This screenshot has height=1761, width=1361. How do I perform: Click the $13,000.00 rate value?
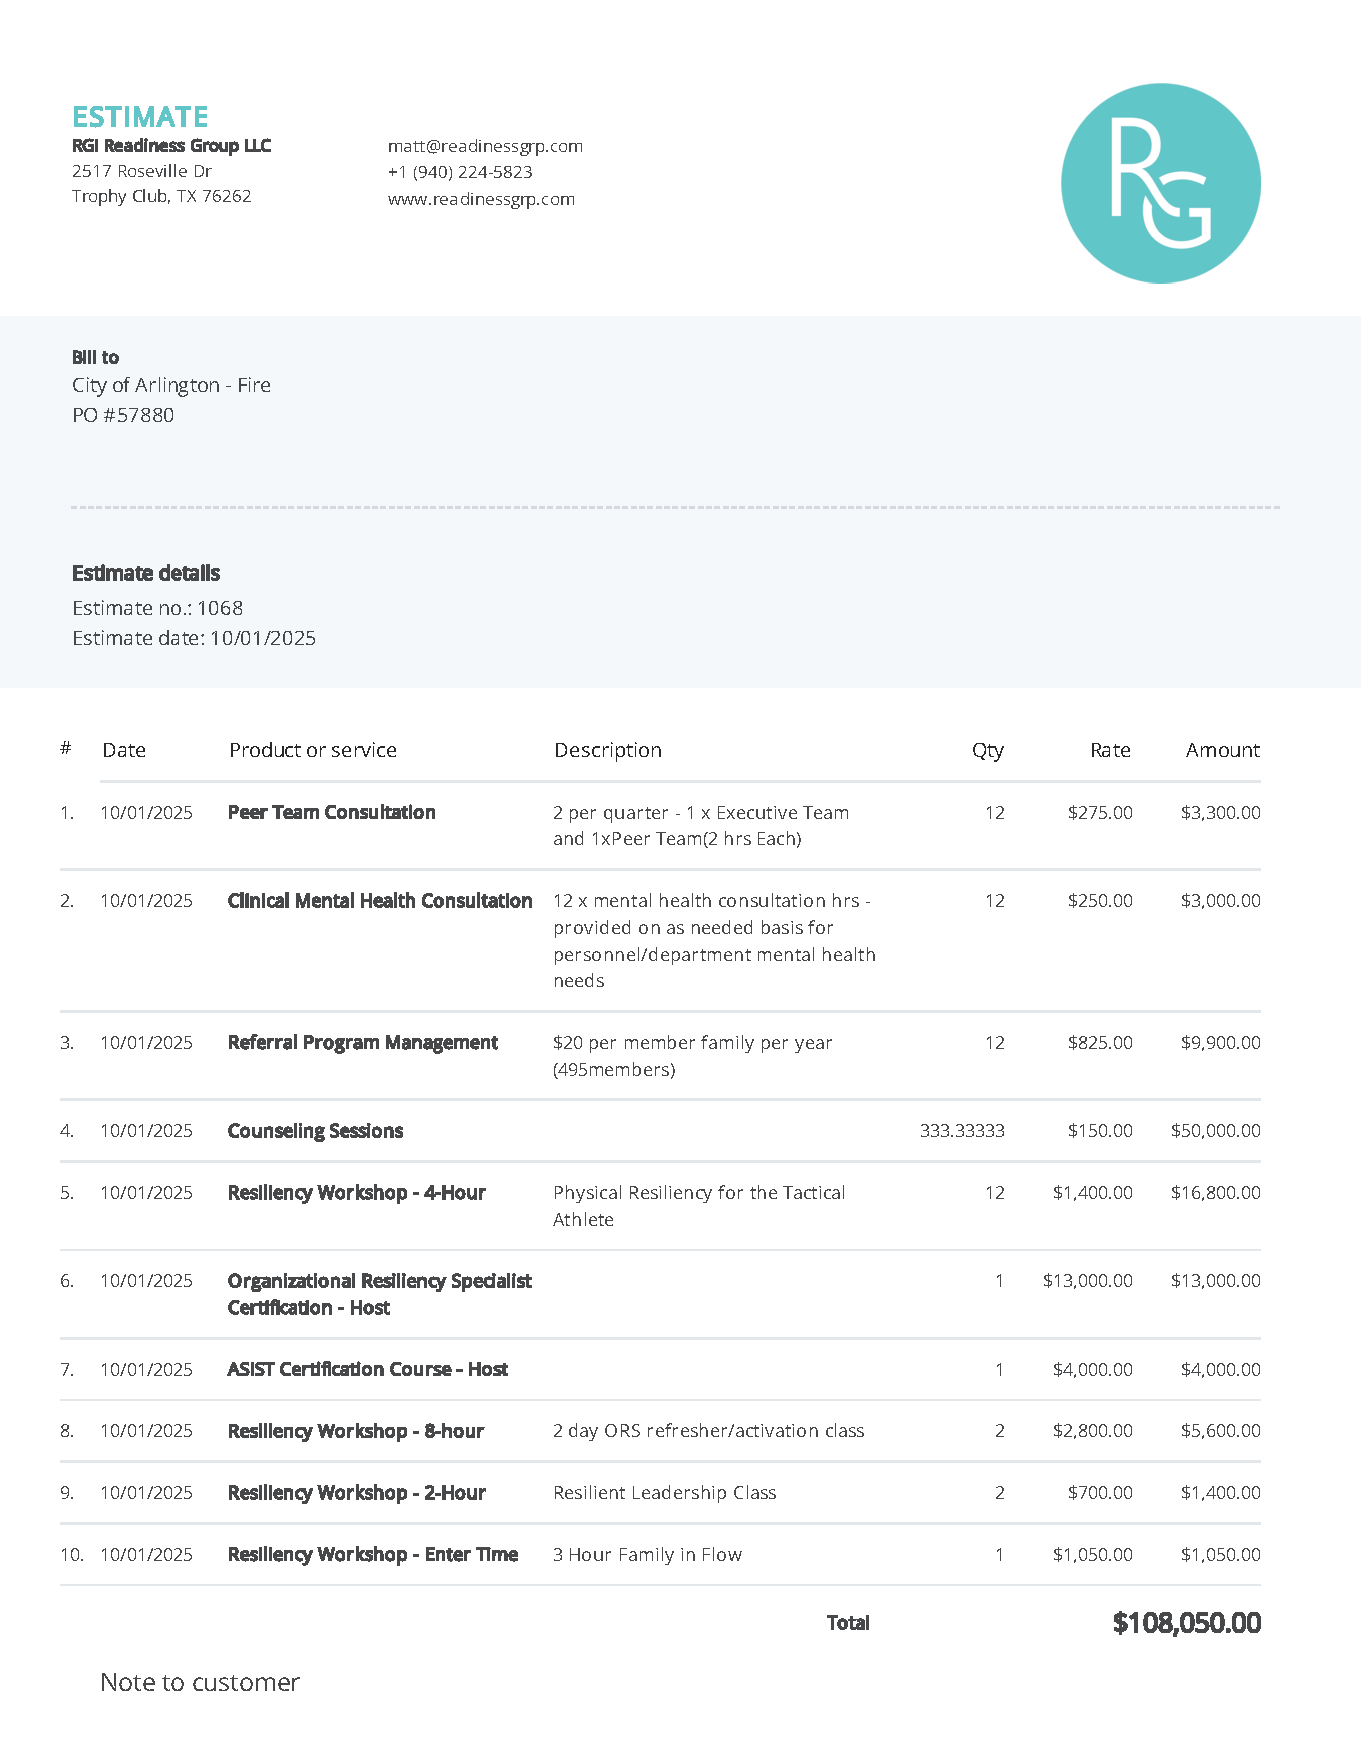[x=1088, y=1280]
